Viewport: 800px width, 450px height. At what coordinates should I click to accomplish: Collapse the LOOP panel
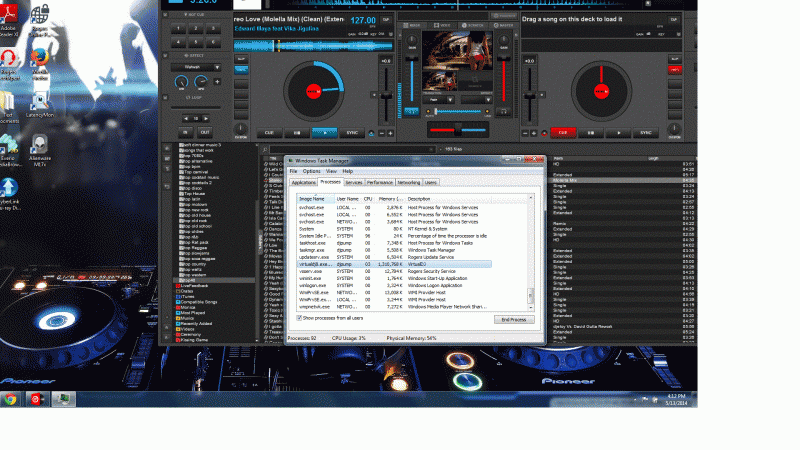pyautogui.click(x=165, y=97)
